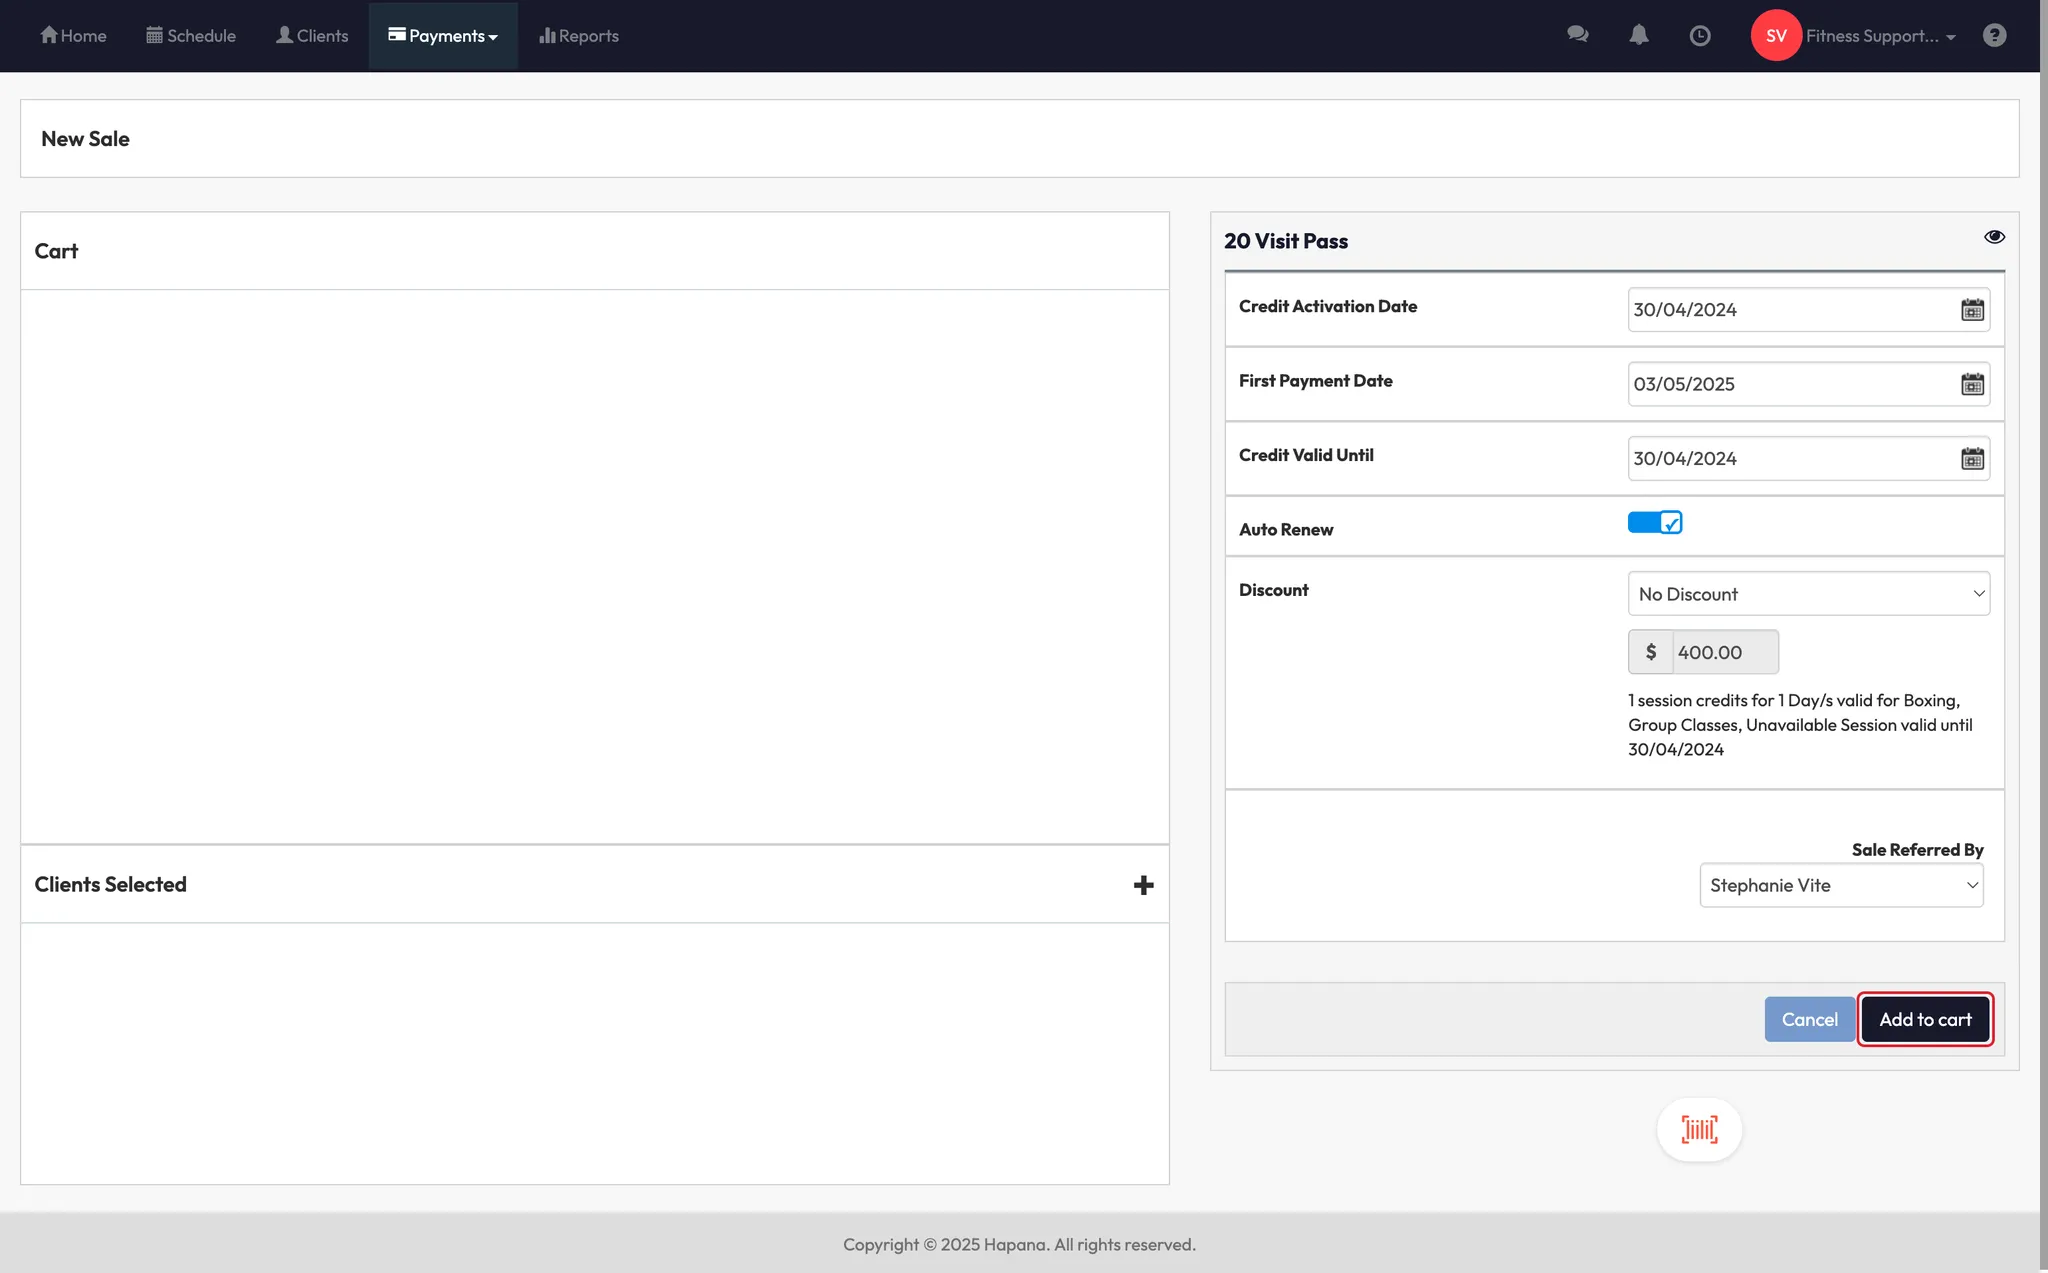The width and height of the screenshot is (2048, 1273).
Task: Open the Schedule page
Action: (x=191, y=36)
